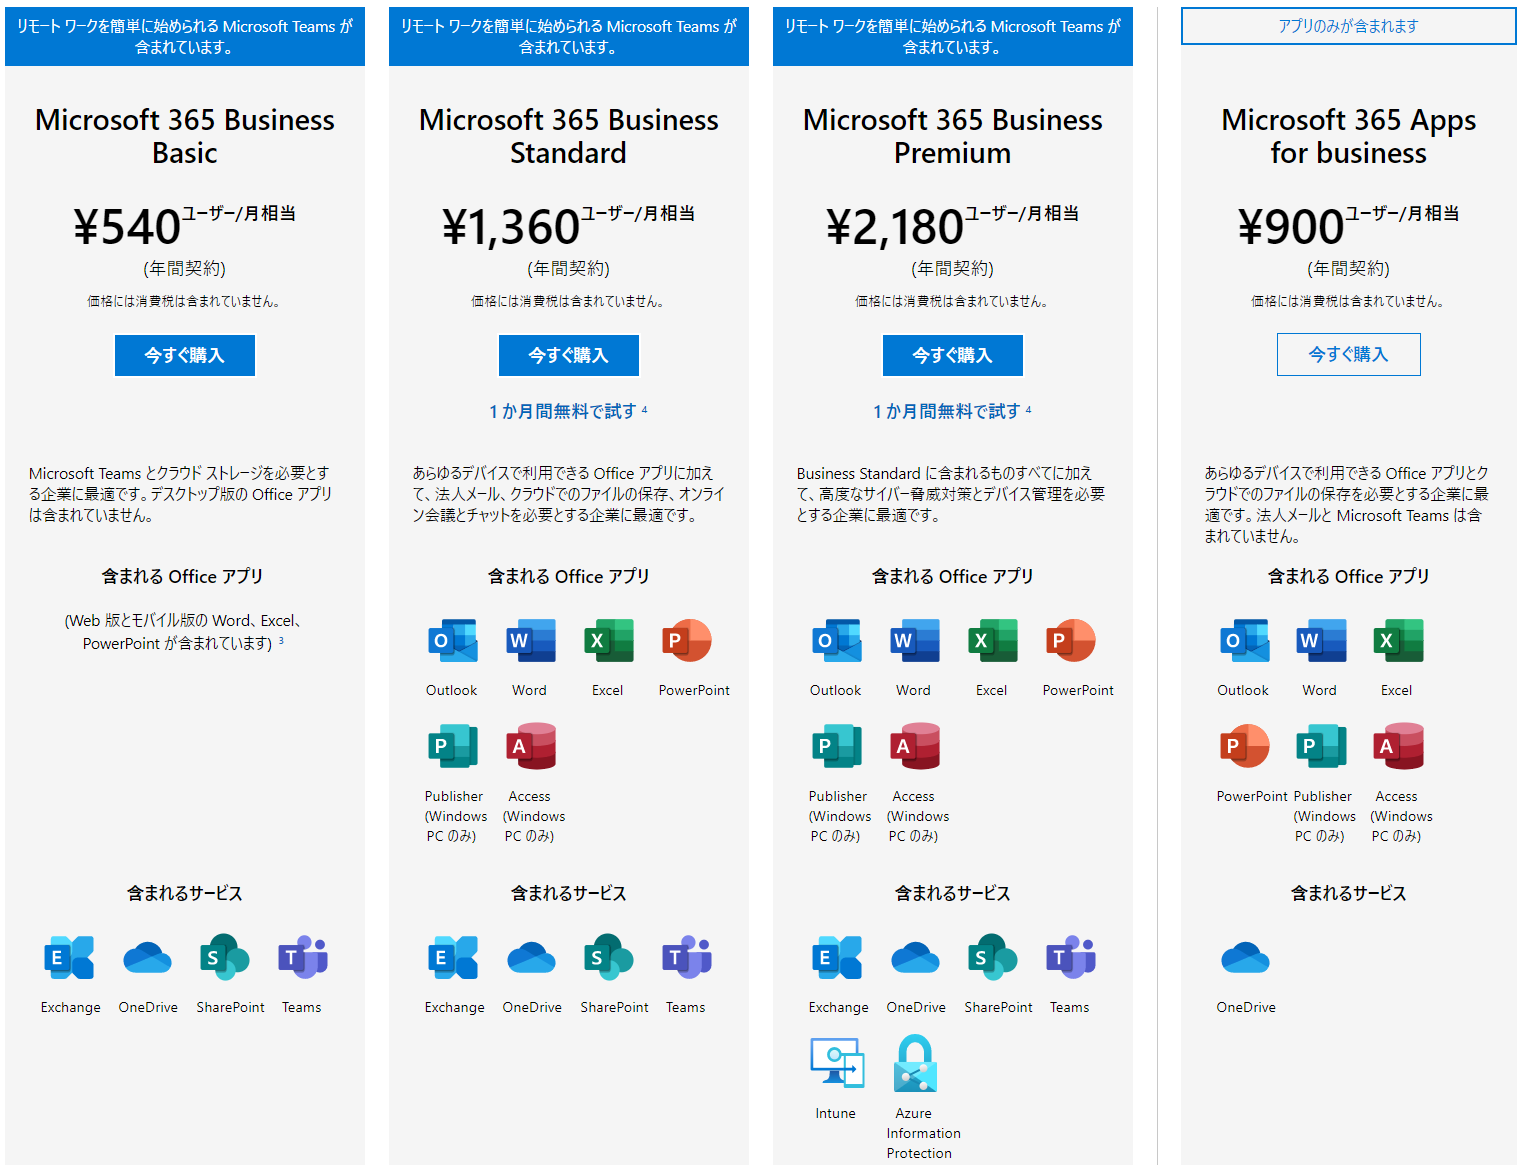The width and height of the screenshot is (1519, 1165).
Task: Click Teams banner above Business Premium
Action: [x=952, y=36]
